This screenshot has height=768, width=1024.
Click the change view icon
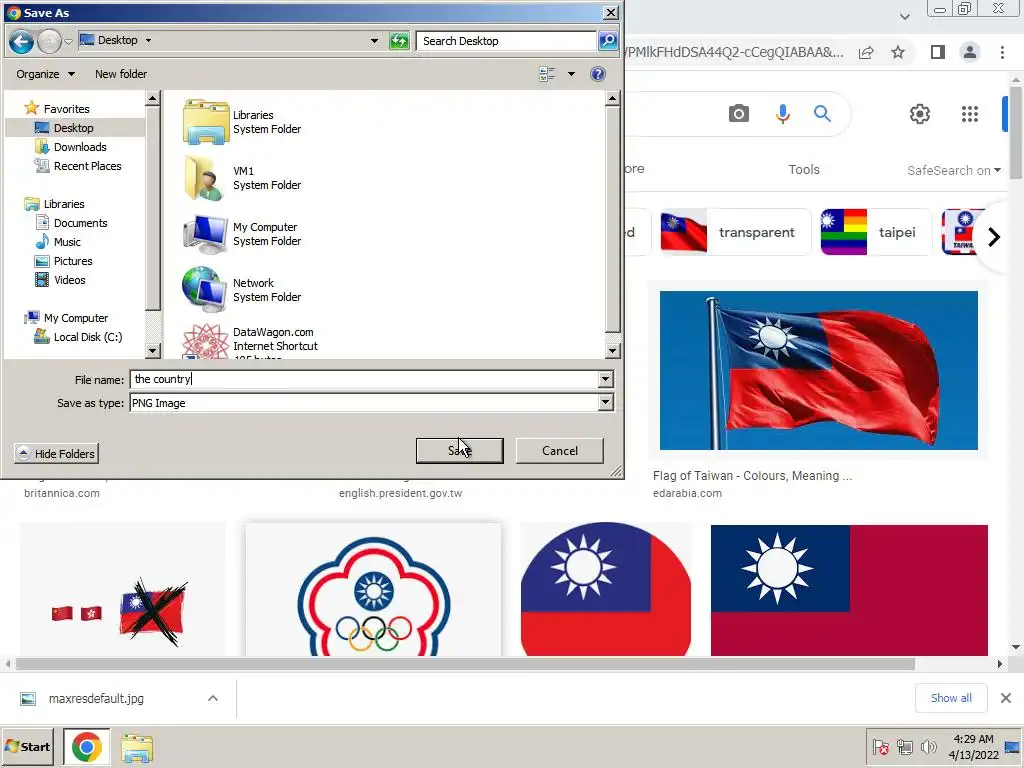(x=547, y=74)
